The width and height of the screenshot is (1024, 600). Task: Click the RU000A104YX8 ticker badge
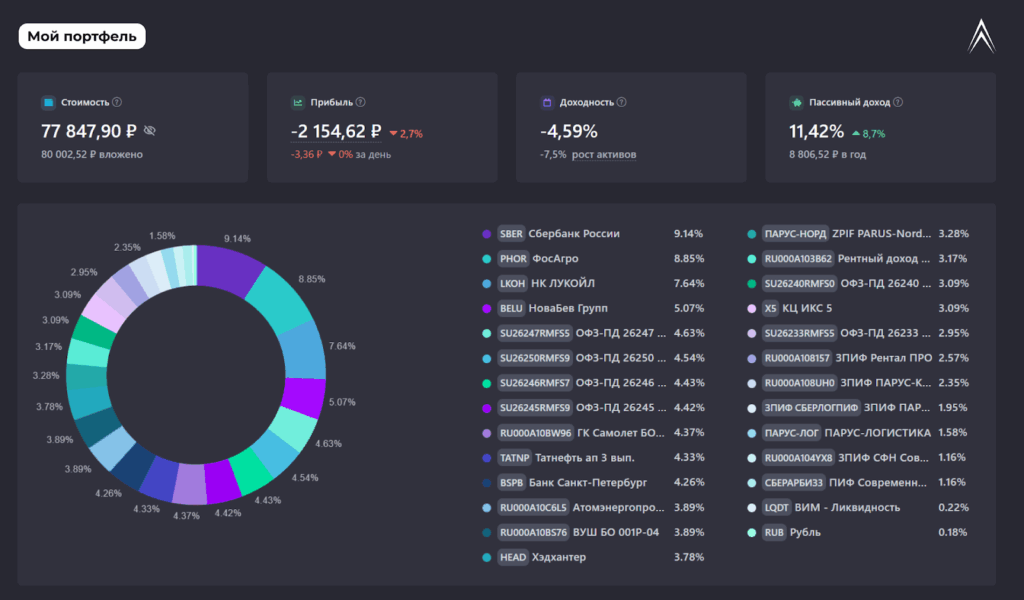pyautogui.click(x=798, y=458)
